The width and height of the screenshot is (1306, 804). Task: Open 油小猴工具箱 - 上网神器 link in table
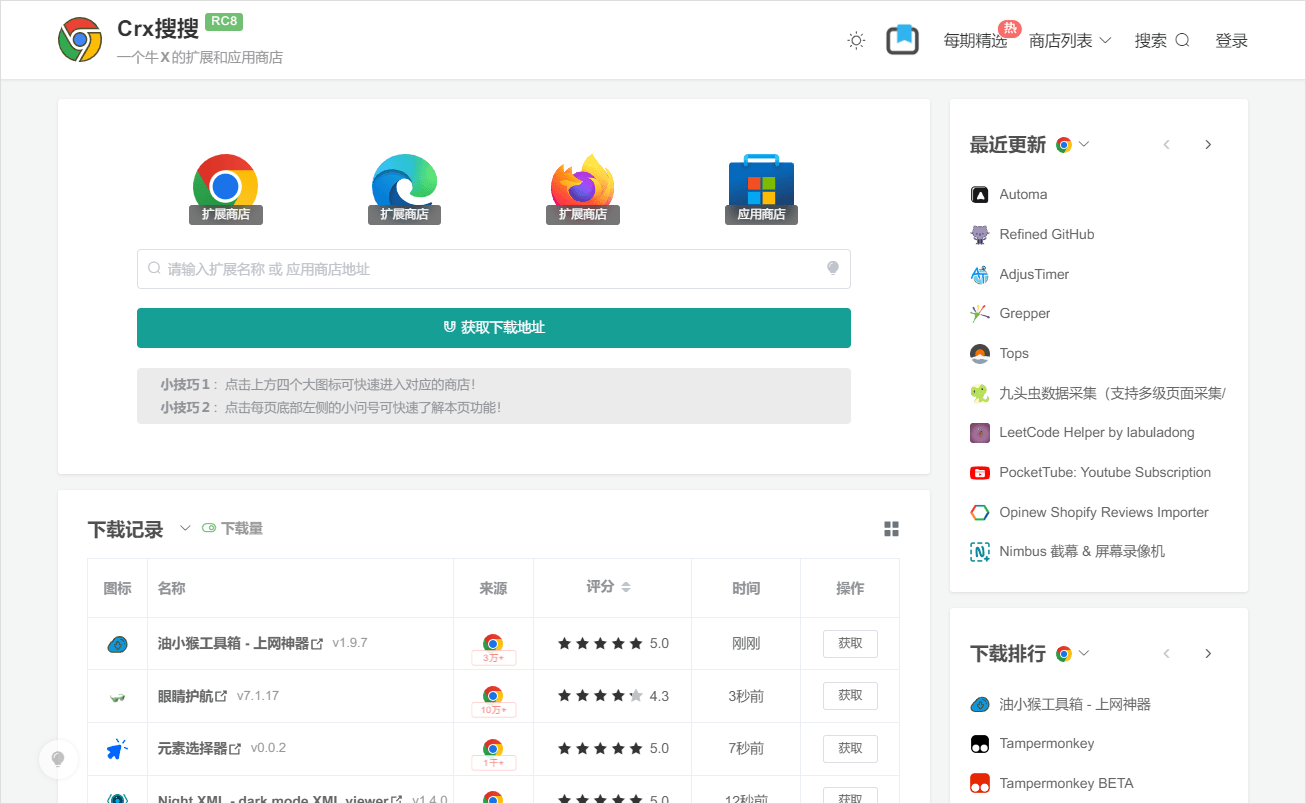click(240, 643)
